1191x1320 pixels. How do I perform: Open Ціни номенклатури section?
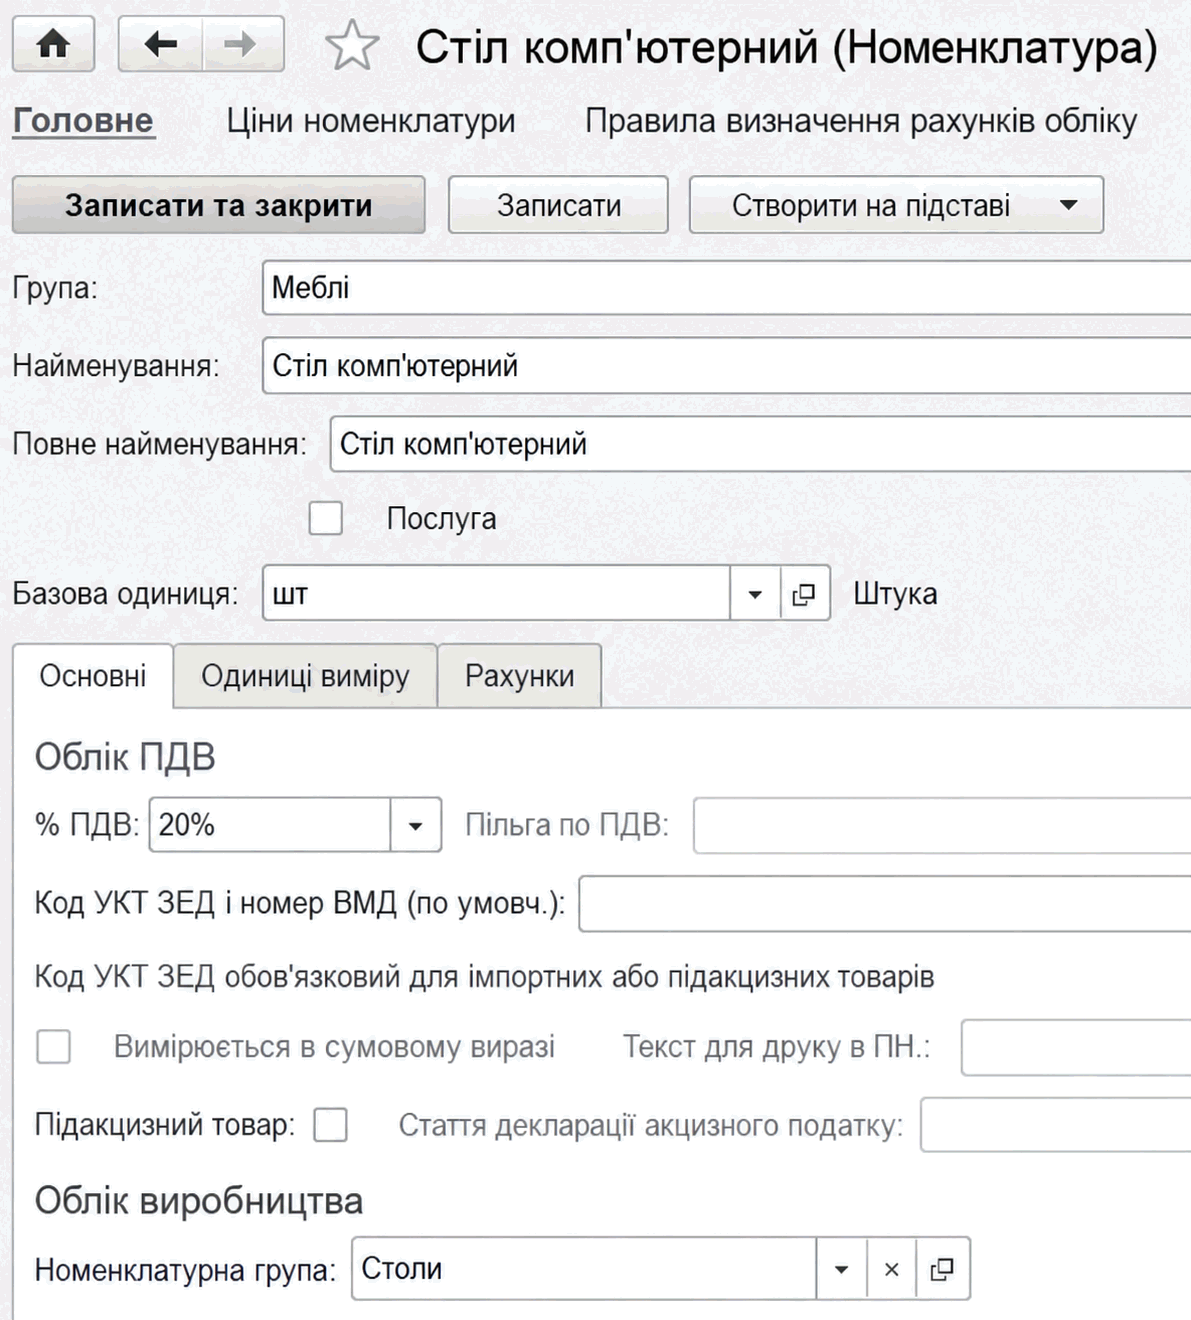[371, 121]
